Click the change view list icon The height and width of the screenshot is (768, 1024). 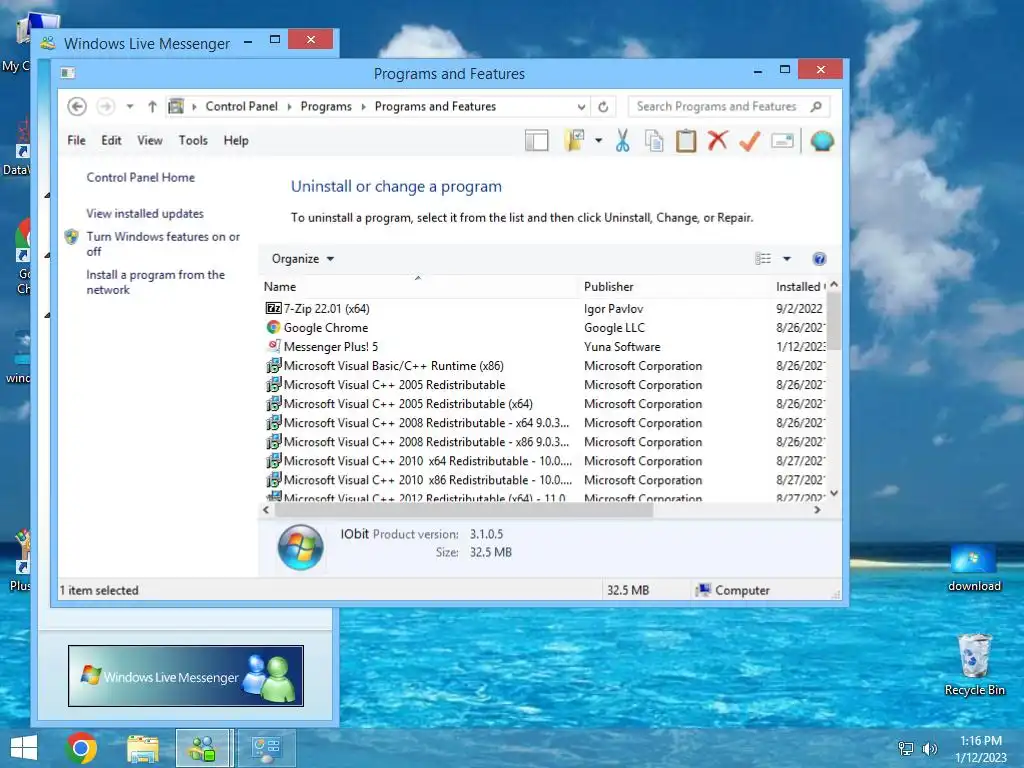[x=763, y=259]
